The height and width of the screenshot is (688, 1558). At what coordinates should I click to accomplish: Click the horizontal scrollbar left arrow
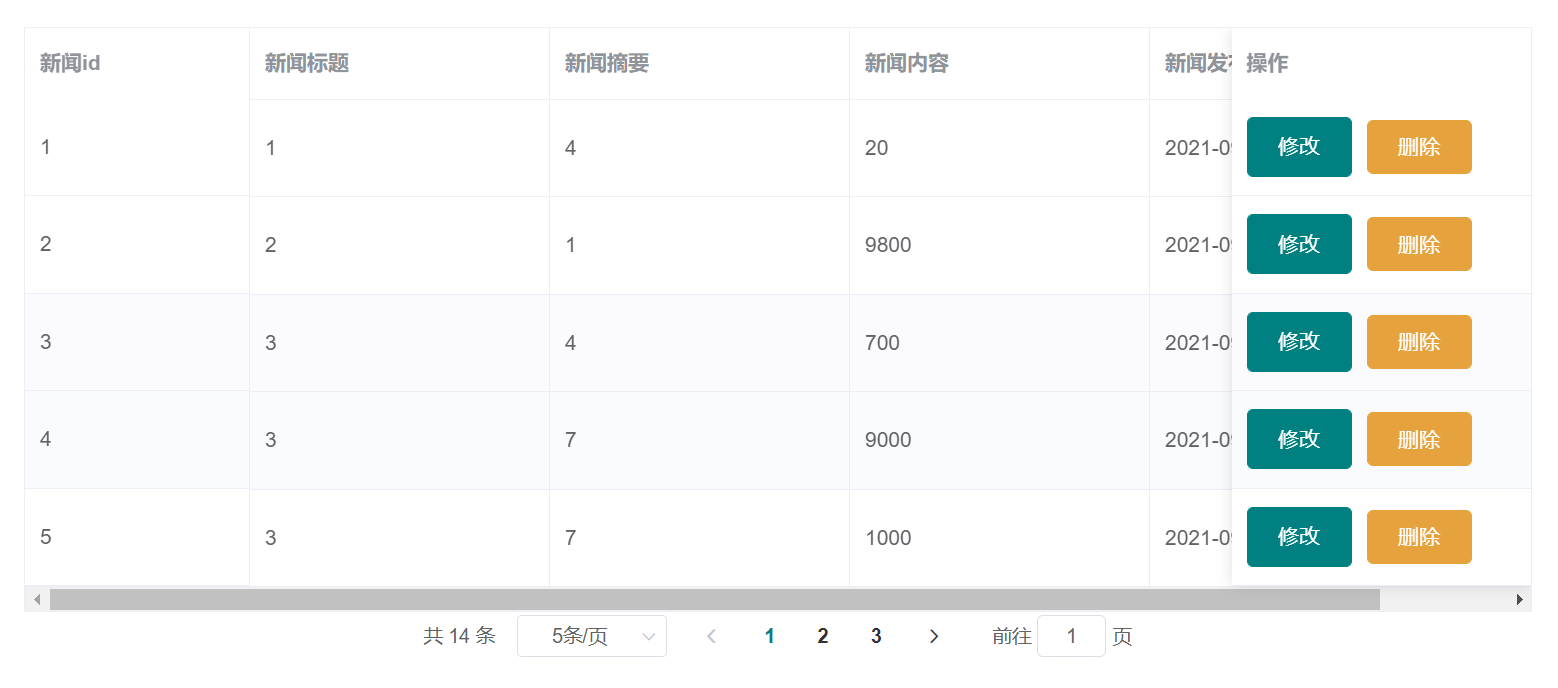pos(37,599)
